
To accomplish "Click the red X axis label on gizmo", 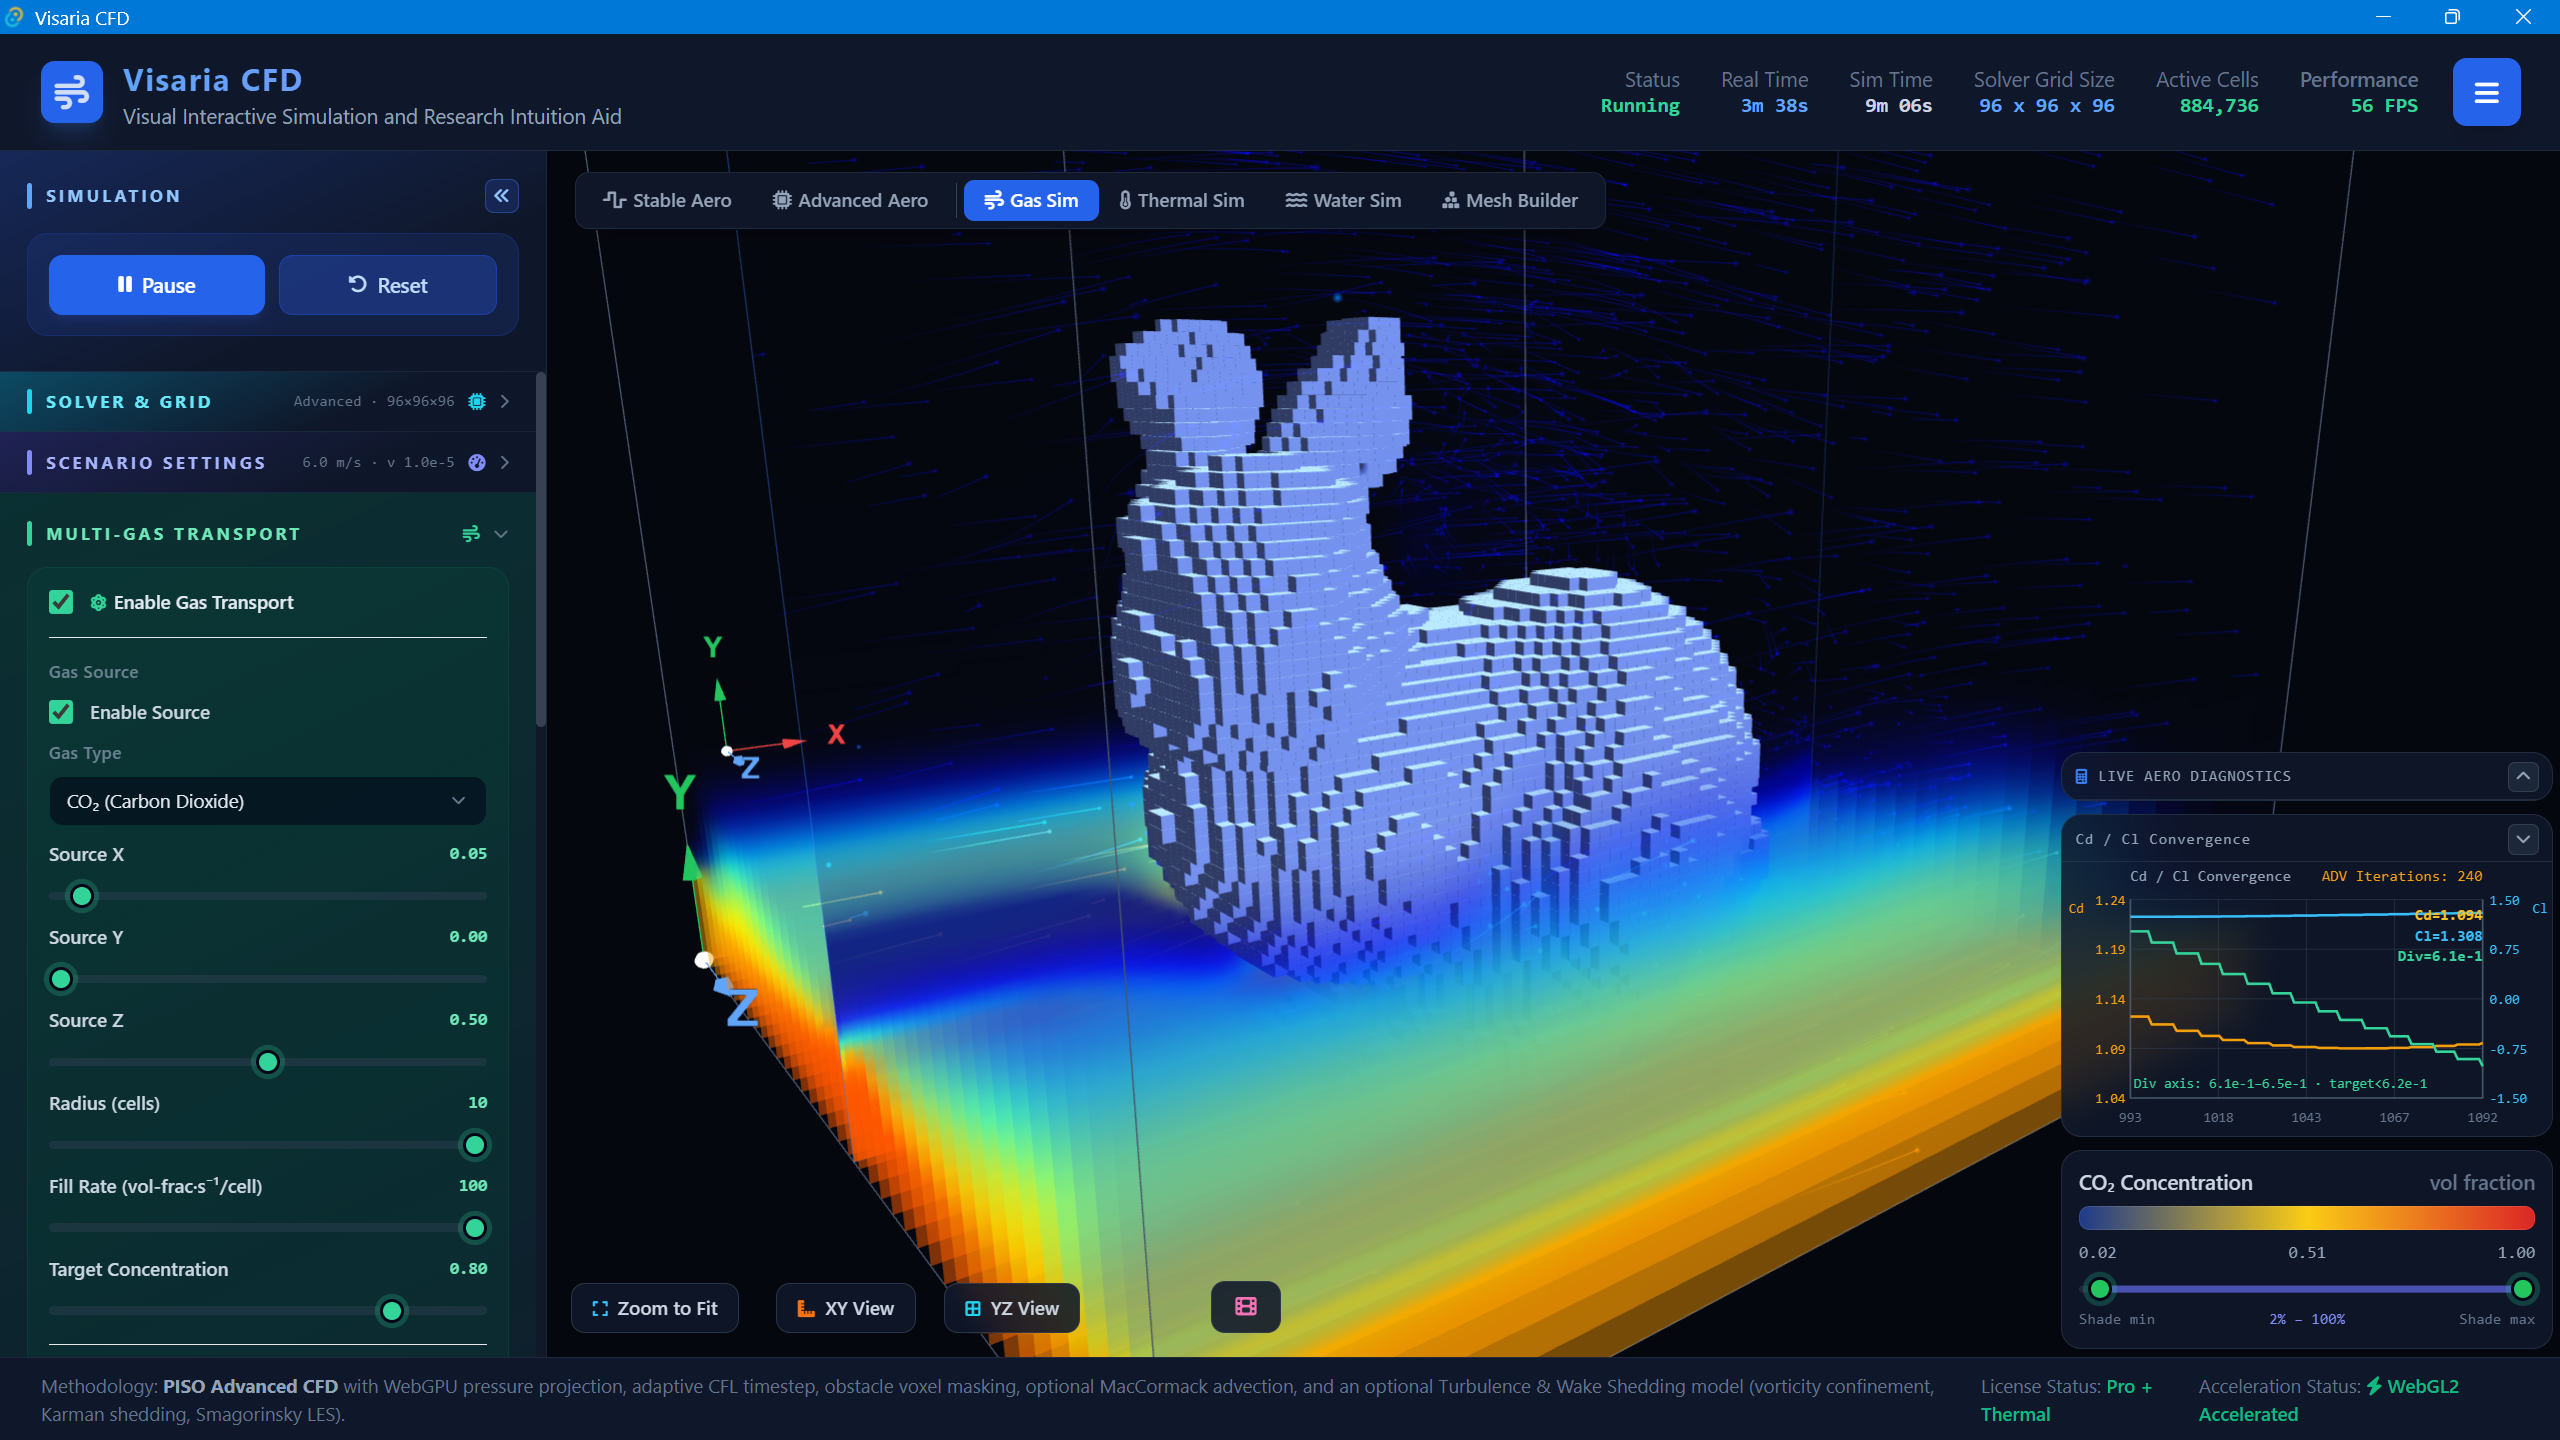I will 836,734.
